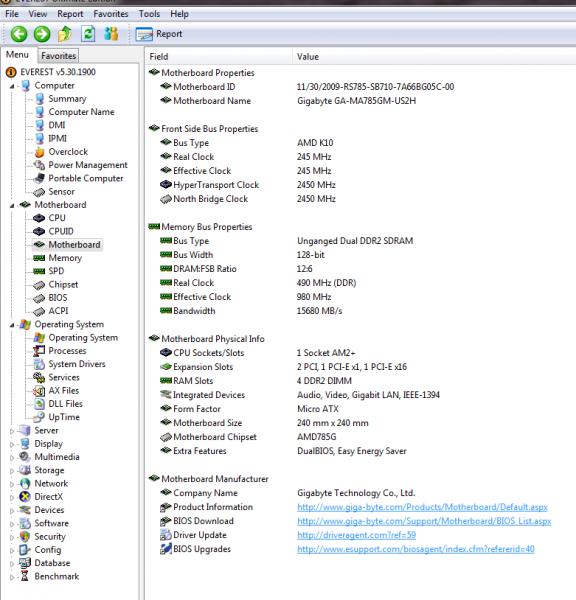Select the Bandwidth 15680 MB/s value
This screenshot has width=576, height=600.
pyautogui.click(x=319, y=311)
